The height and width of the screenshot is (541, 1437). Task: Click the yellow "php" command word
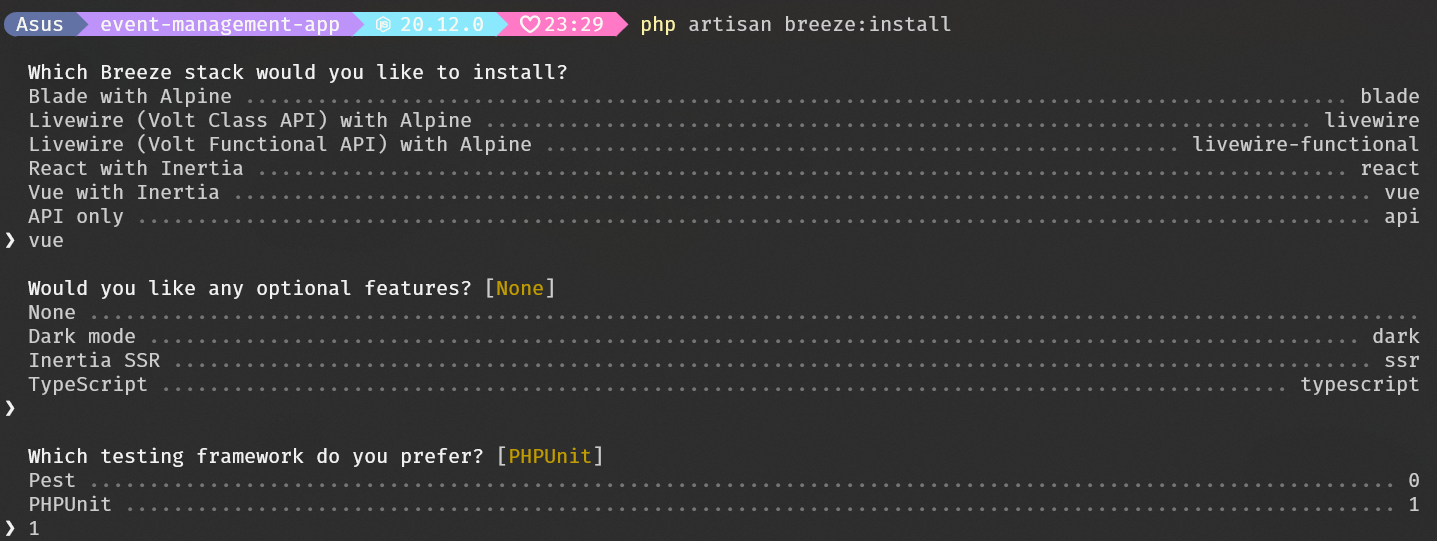658,24
